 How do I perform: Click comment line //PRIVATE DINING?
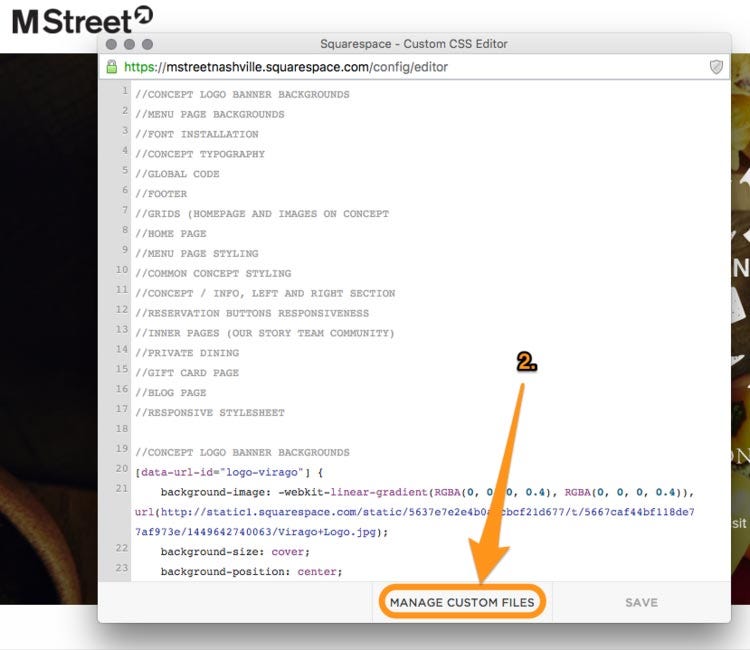[187, 353]
